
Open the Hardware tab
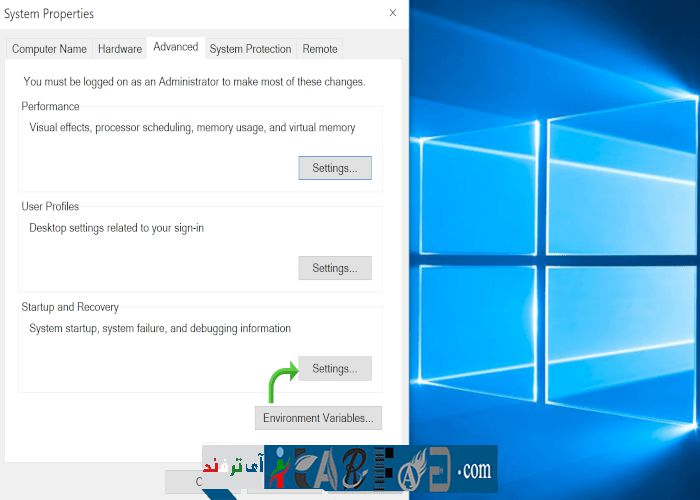pyautogui.click(x=119, y=49)
